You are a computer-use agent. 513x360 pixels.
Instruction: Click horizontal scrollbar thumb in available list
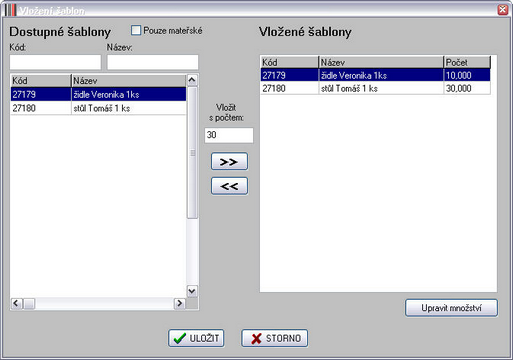(x=29, y=303)
